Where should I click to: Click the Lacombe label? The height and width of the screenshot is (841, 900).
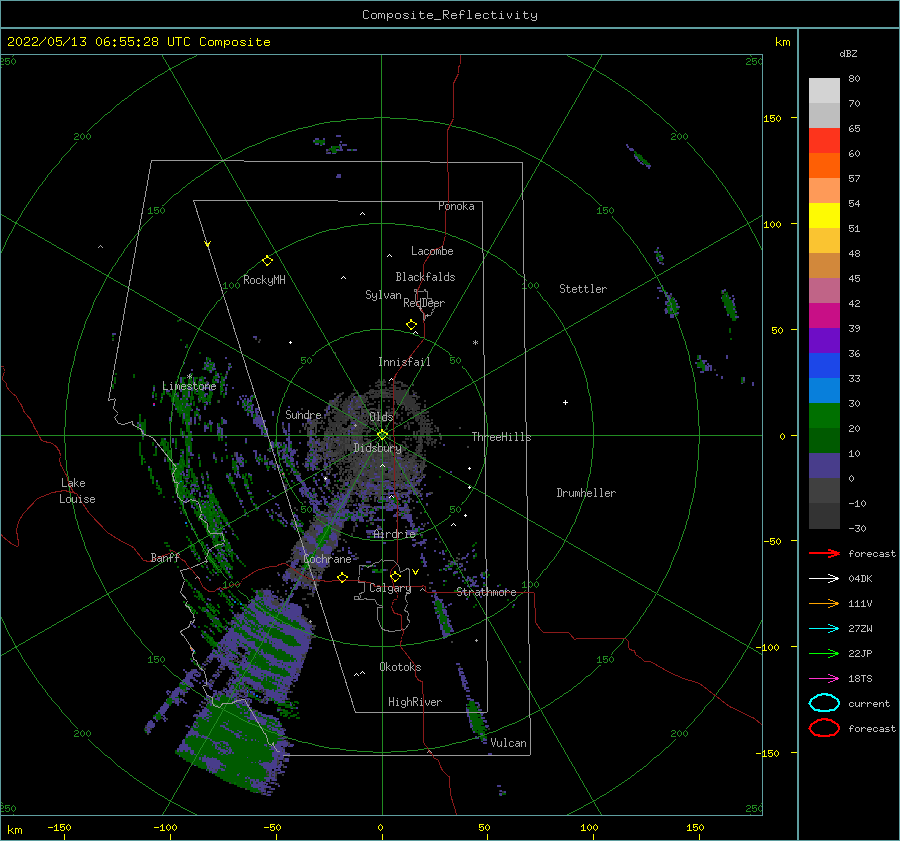432,251
